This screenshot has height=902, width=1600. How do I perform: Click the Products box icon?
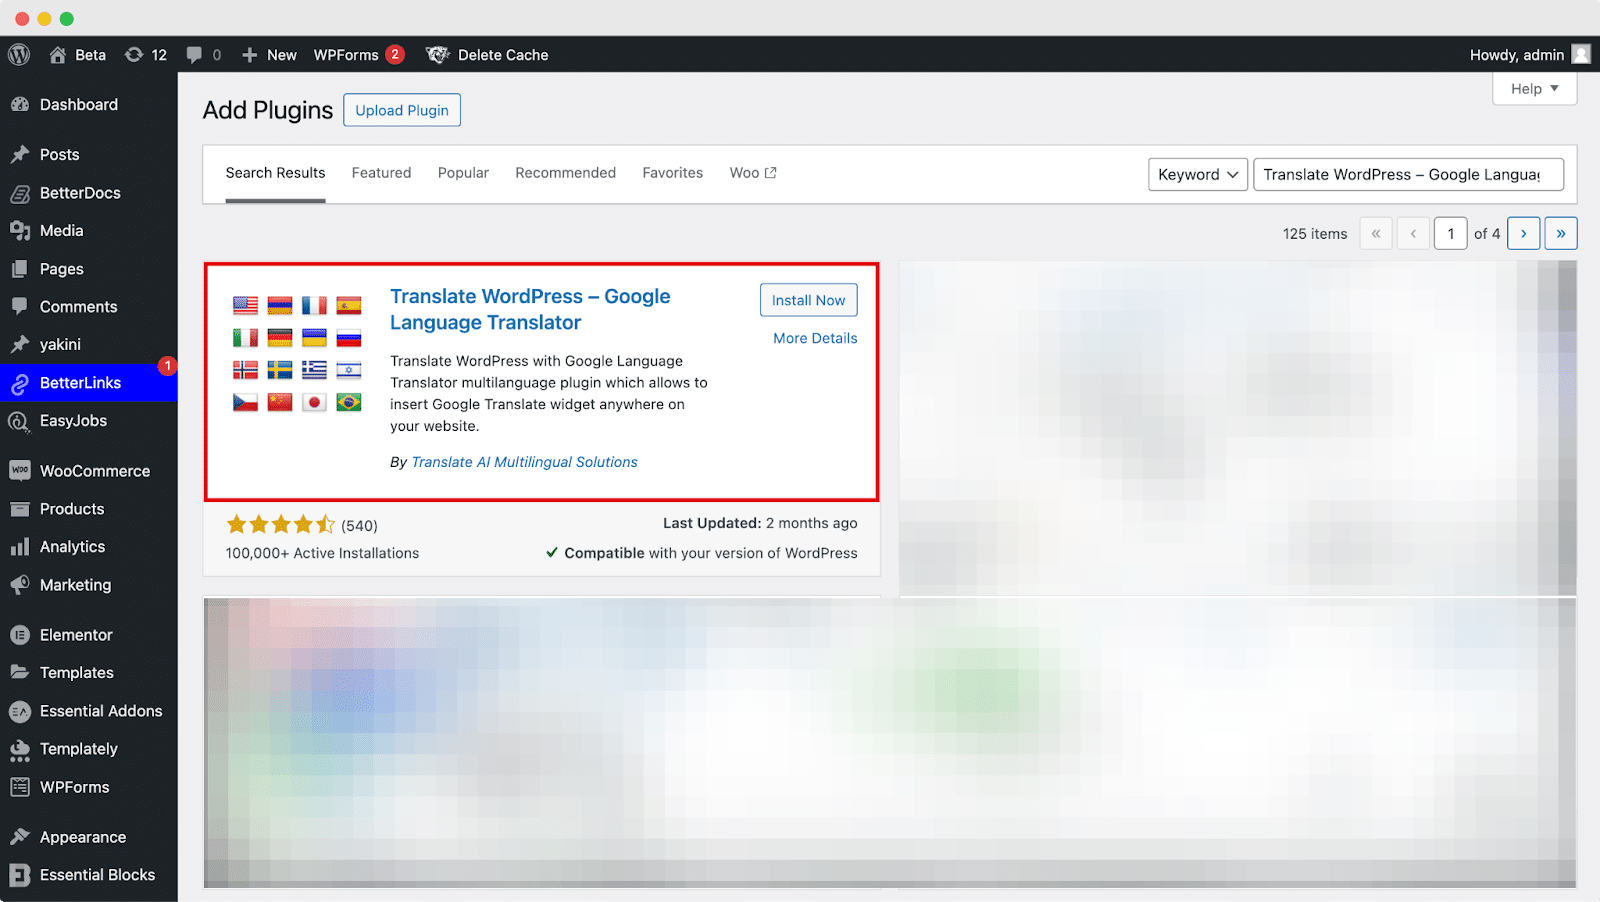coord(20,509)
